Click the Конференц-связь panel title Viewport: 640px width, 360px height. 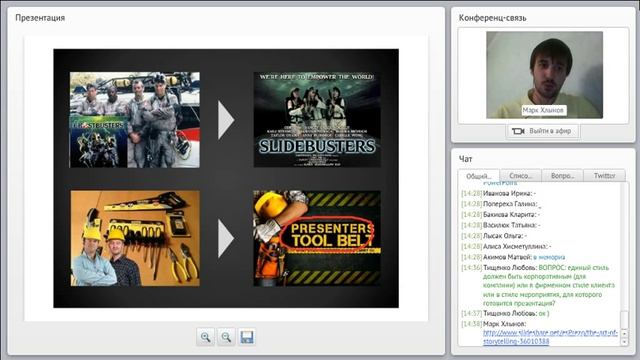[493, 18]
